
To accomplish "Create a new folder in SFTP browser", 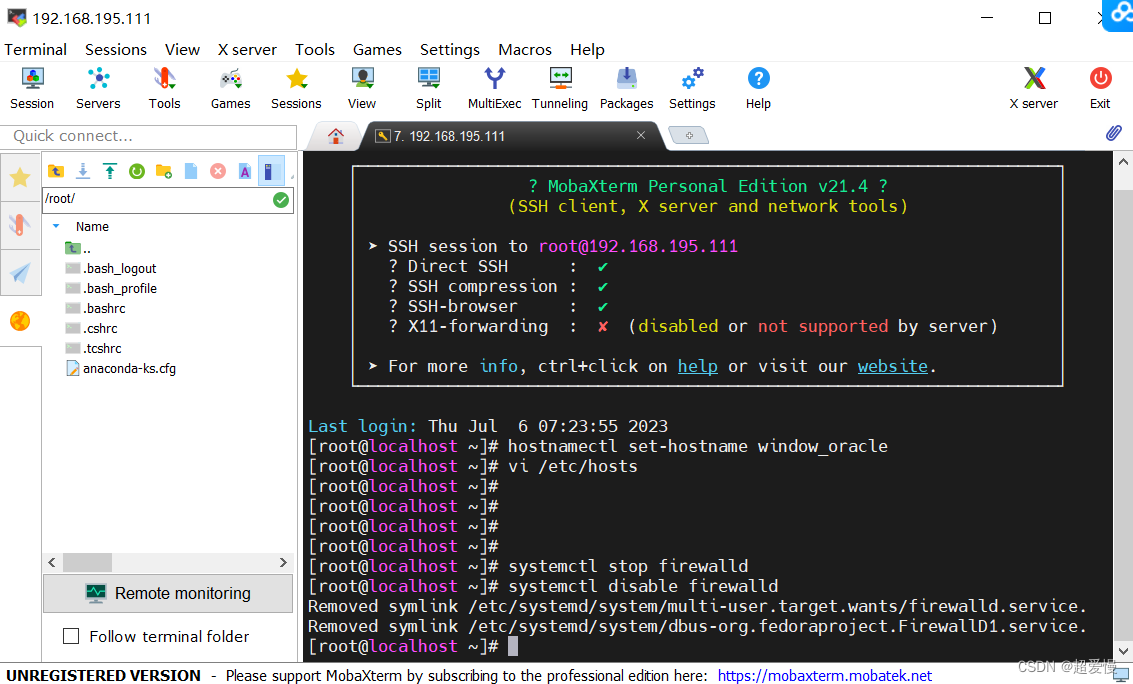I will click(x=164, y=171).
